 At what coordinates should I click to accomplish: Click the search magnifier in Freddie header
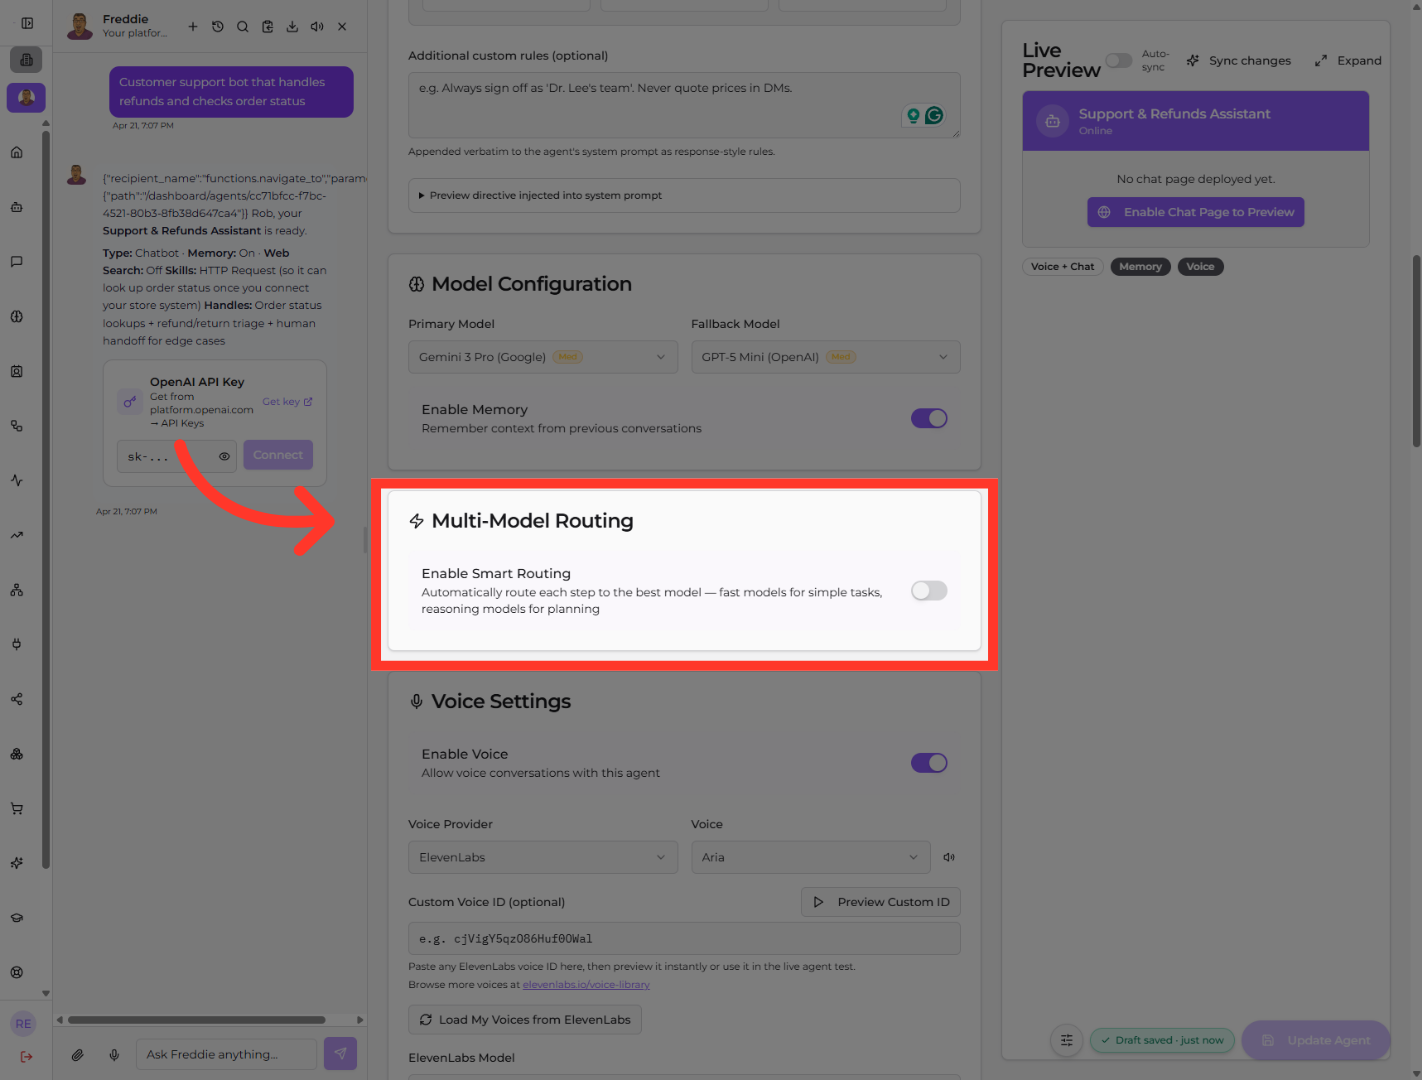[243, 27]
